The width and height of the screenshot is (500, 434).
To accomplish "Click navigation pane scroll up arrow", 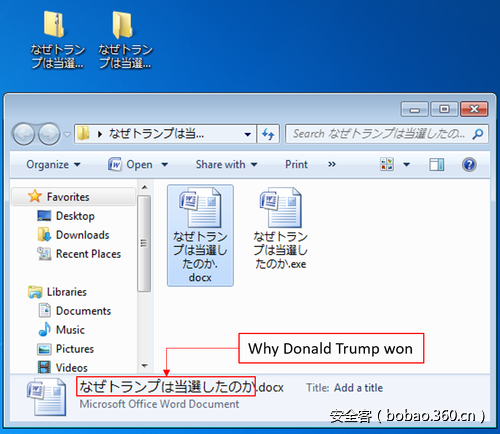I will tap(144, 187).
